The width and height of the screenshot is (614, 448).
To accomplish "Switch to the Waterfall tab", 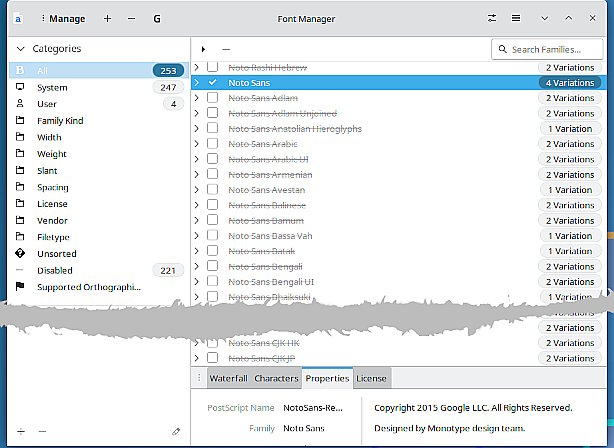I will [227, 379].
